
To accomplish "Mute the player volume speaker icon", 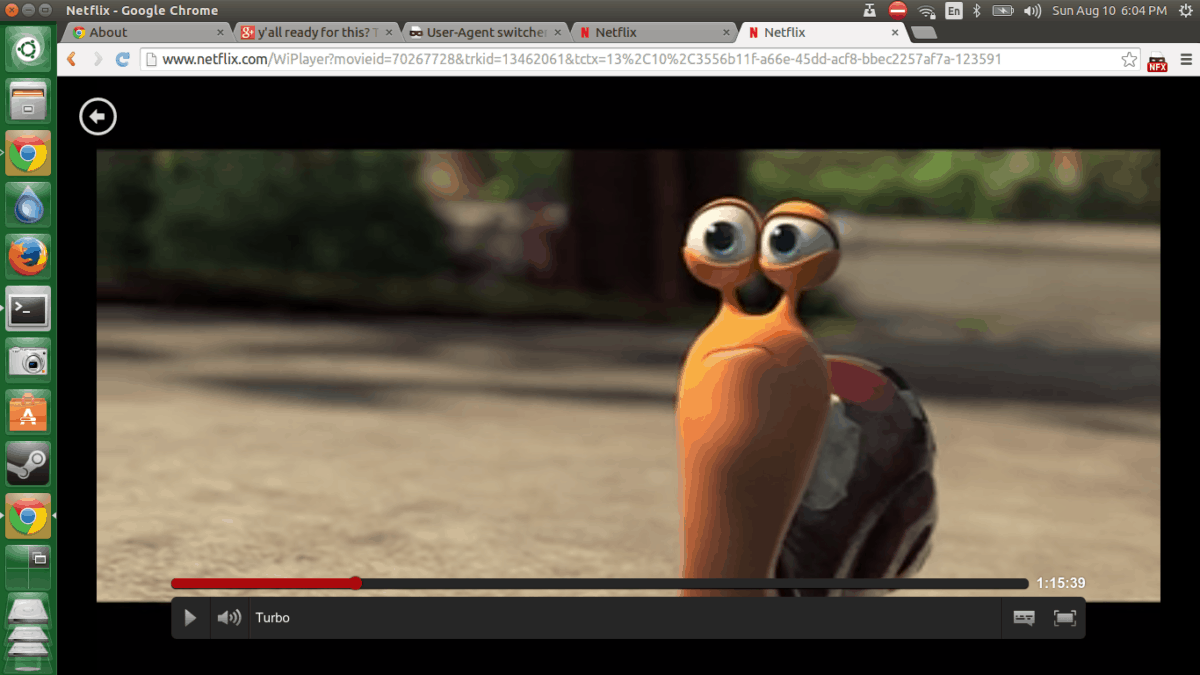I will pos(229,618).
